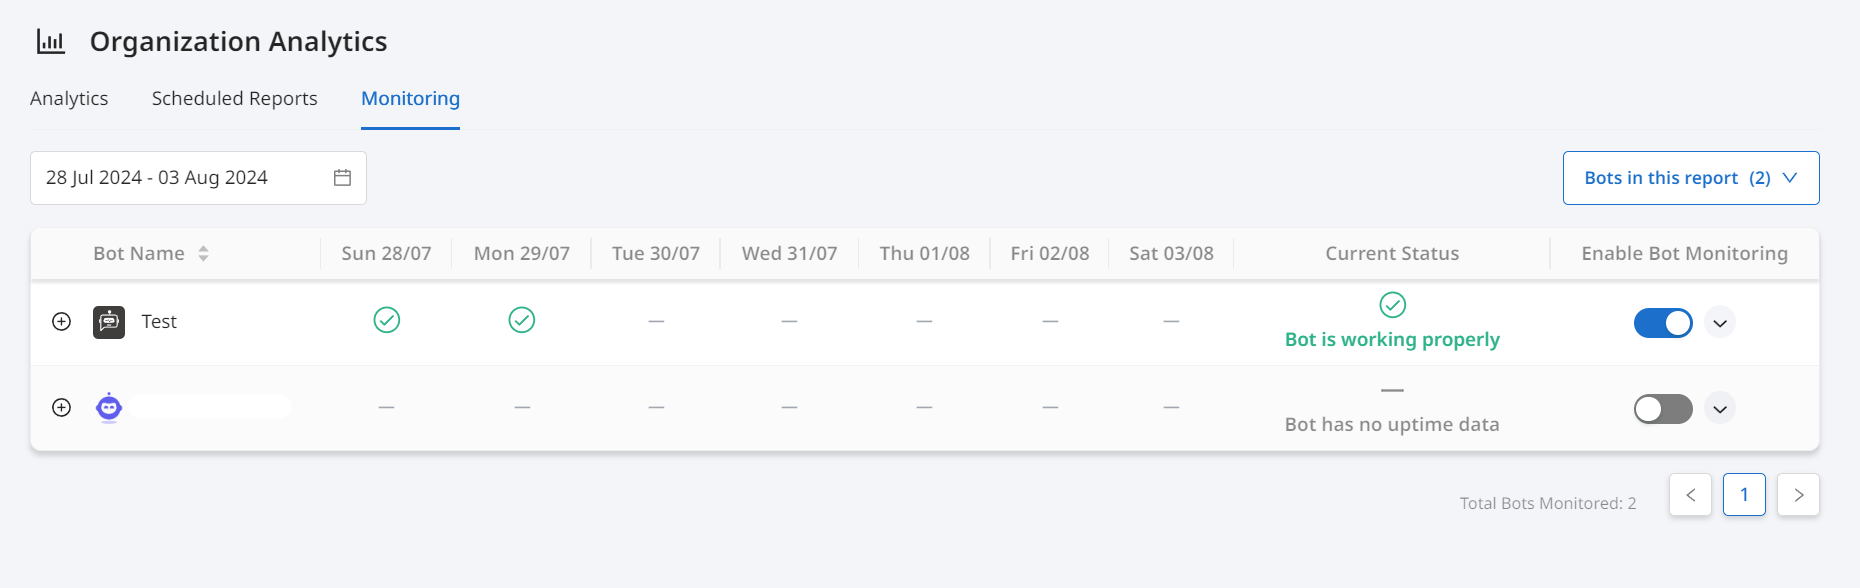Click Test bot's Sunday 28/07 checkmark
Viewport: 1860px width, 588px height.
point(387,320)
